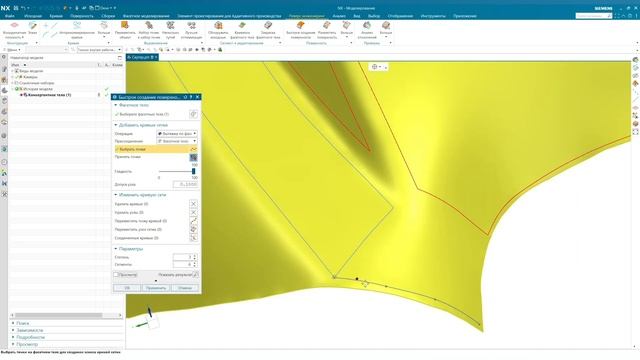Click the Принять точки icon
Image resolution: width=640 pixels, height=360 pixels.
(193, 157)
